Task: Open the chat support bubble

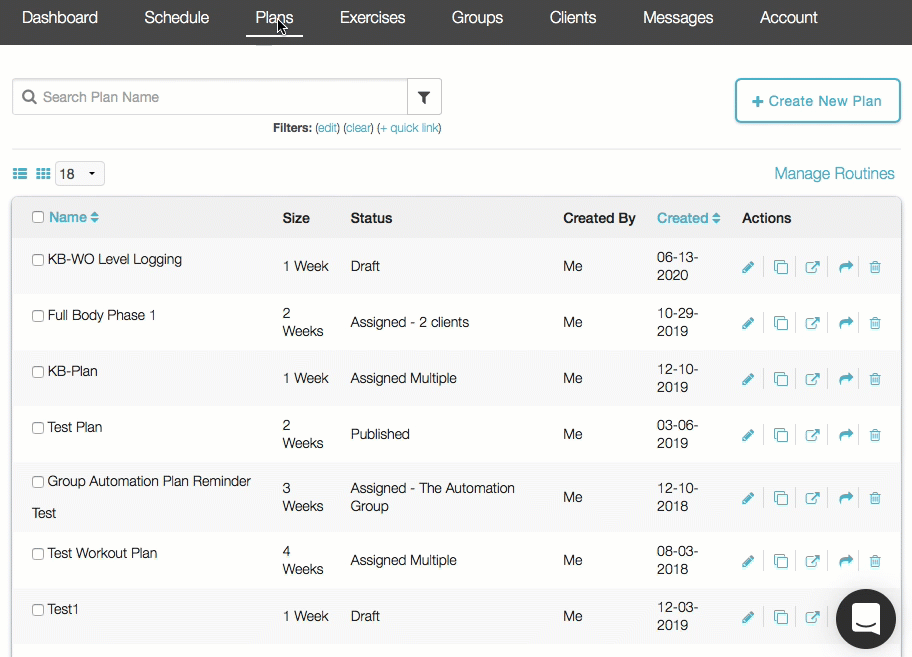Action: [865, 619]
